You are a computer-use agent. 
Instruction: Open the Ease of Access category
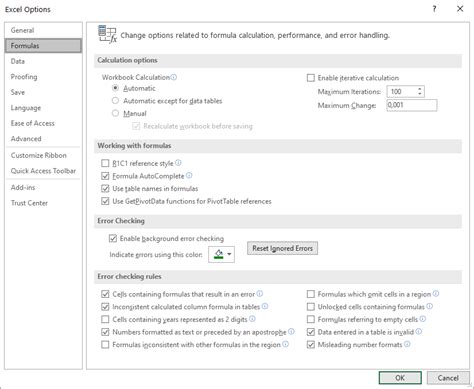point(43,123)
